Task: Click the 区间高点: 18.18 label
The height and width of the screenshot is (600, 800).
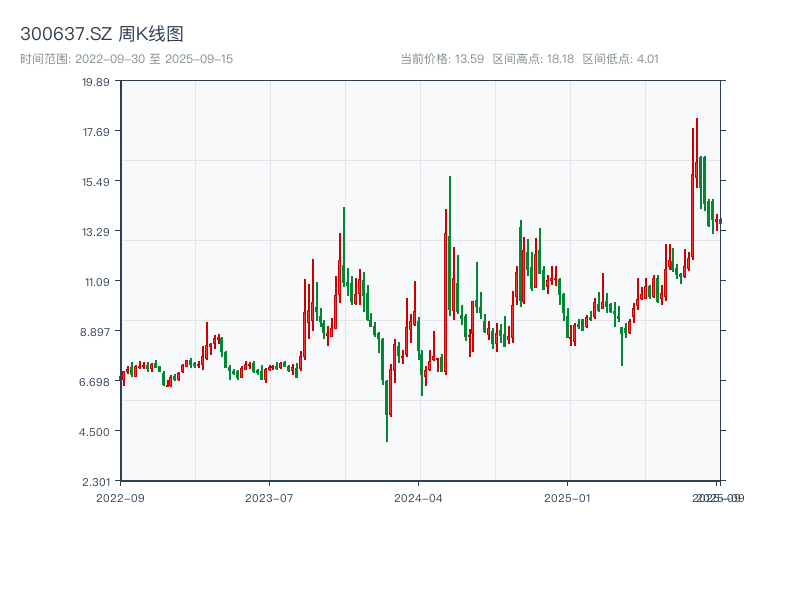Action: [533, 59]
